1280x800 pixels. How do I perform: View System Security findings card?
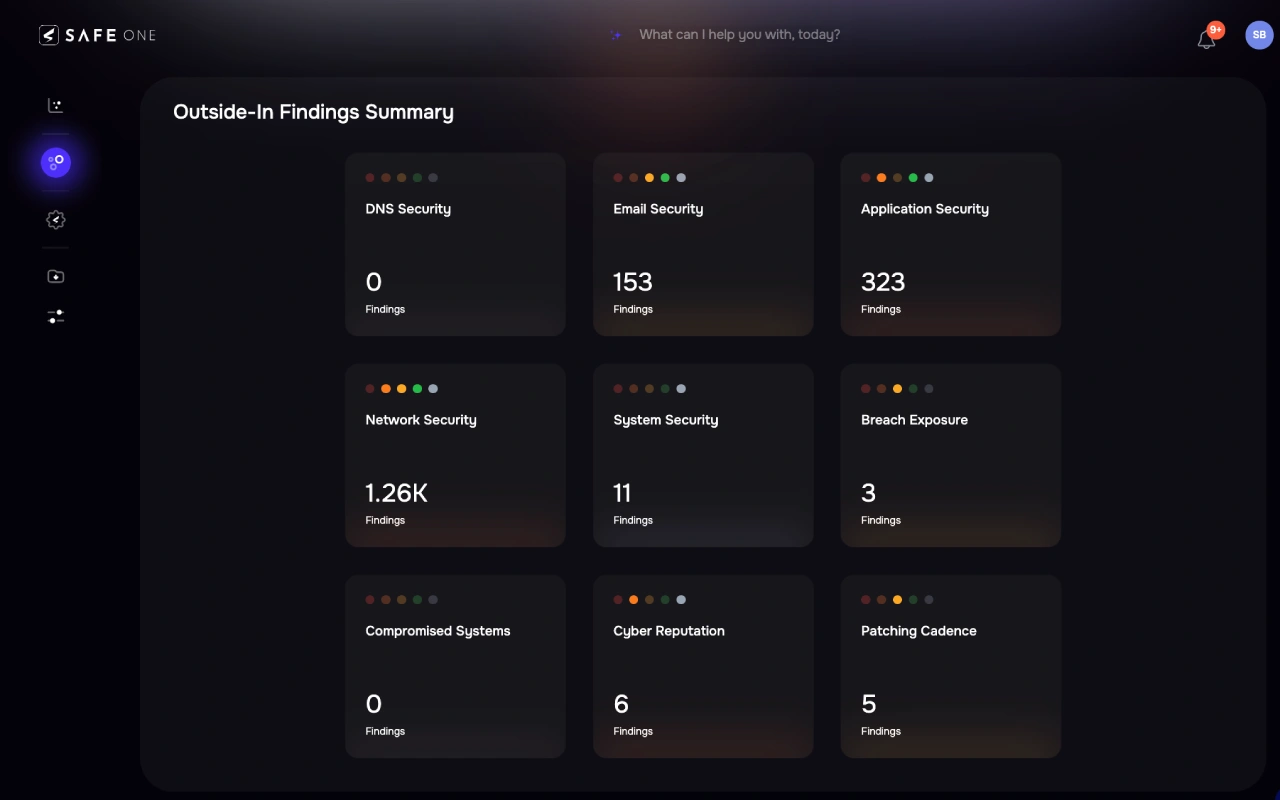(x=703, y=455)
